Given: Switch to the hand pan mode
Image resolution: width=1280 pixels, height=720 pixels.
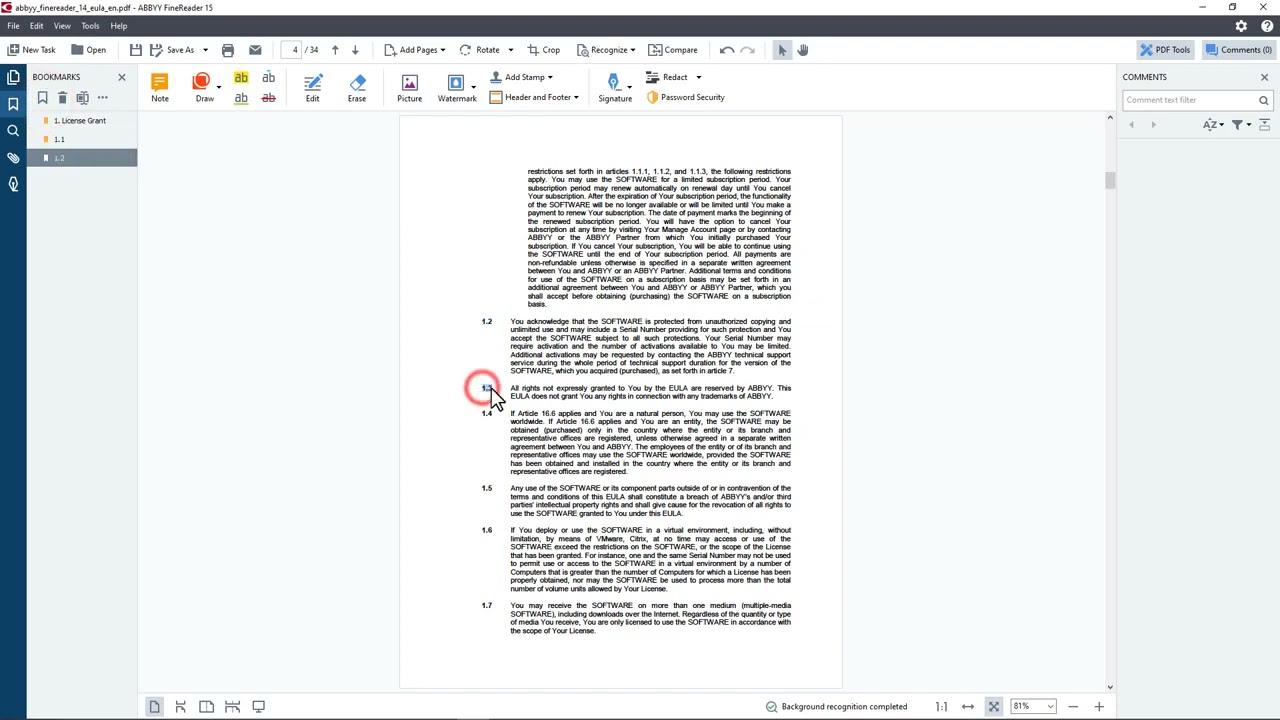Looking at the screenshot, I should (802, 50).
